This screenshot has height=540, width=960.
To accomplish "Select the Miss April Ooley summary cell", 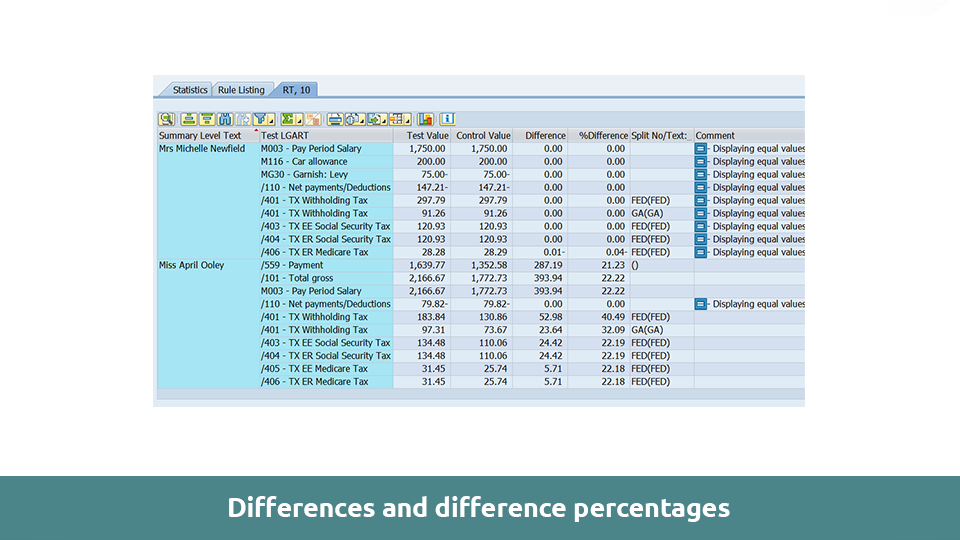I will [x=191, y=266].
